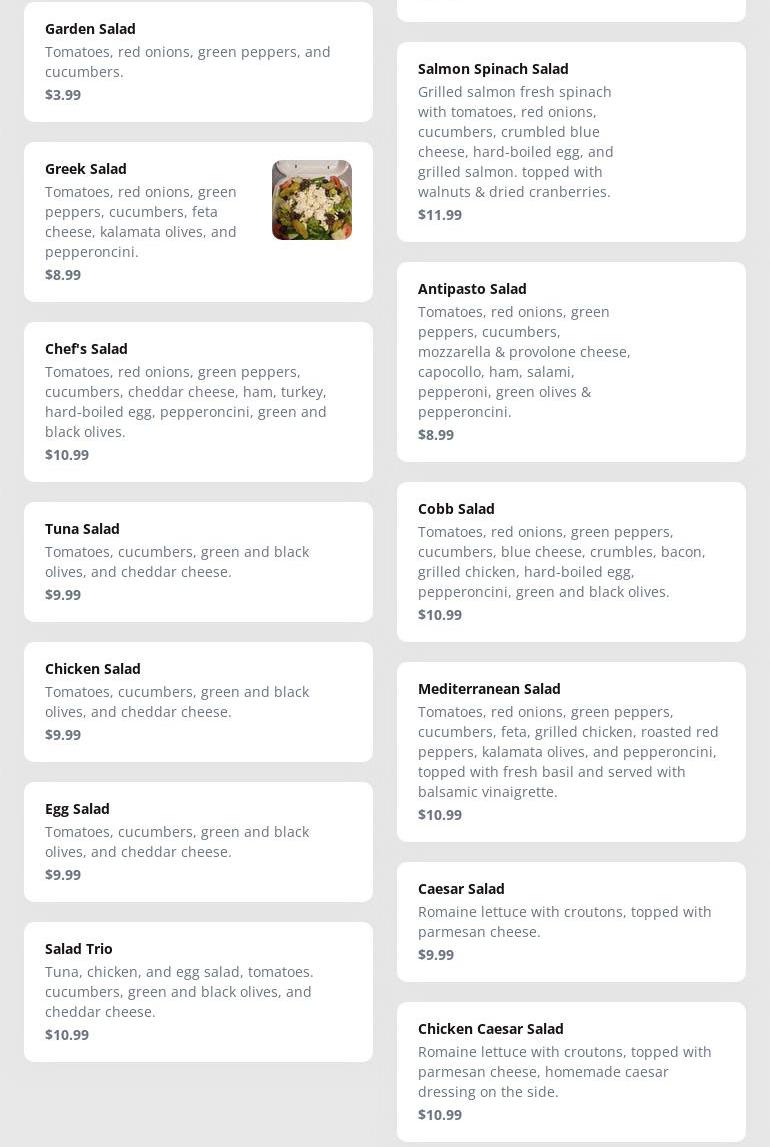Viewport: 770px width, 1147px height.
Task: Click the Greek Salad photo thumbnail
Action: pos(311,200)
